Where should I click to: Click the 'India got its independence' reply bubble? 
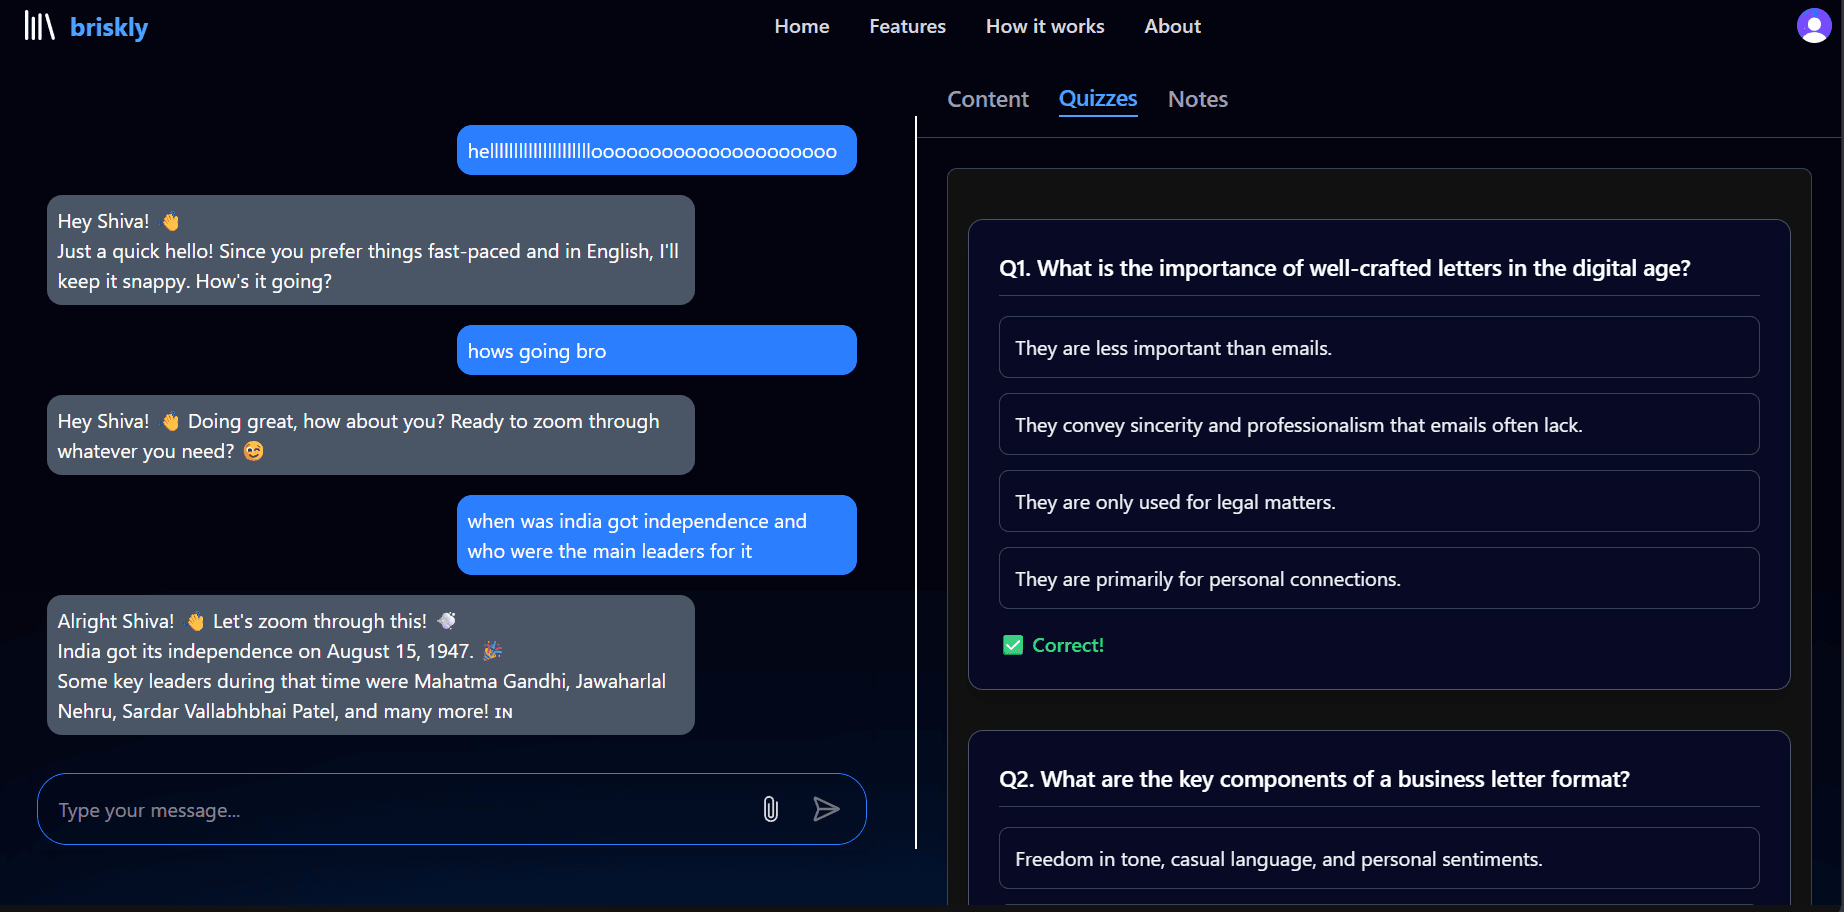371,665
